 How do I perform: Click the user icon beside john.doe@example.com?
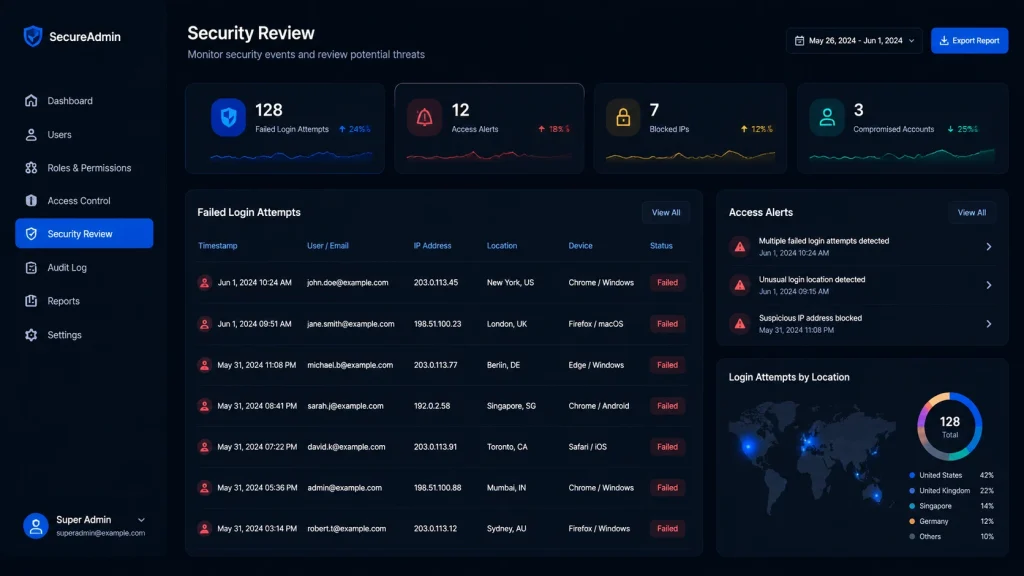(x=204, y=283)
